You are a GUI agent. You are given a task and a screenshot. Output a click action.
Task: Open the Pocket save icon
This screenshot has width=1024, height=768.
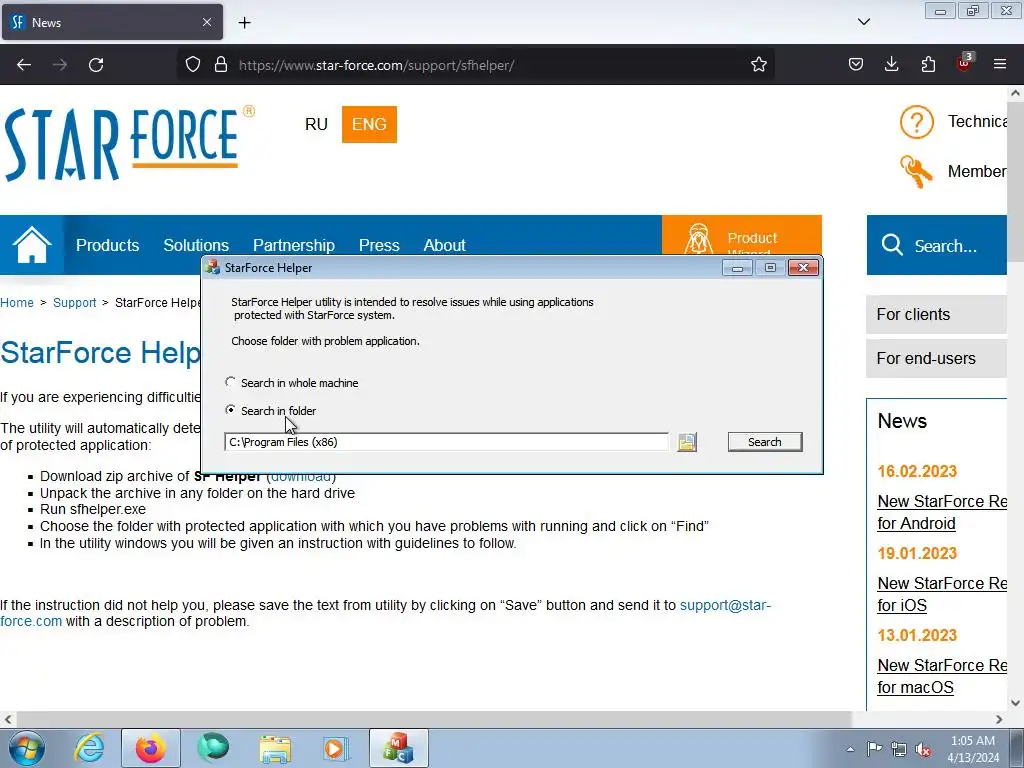(856, 65)
